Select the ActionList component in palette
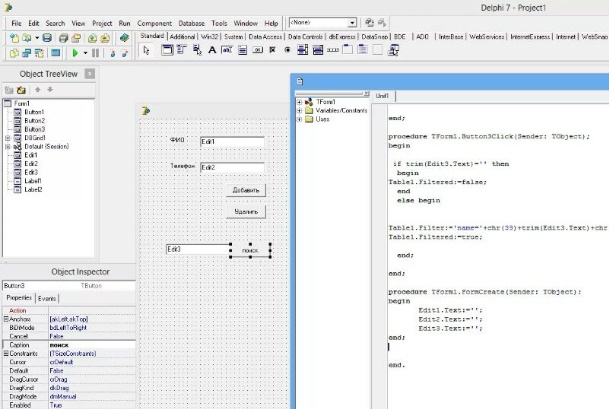609x409 pixels. pos(393,50)
